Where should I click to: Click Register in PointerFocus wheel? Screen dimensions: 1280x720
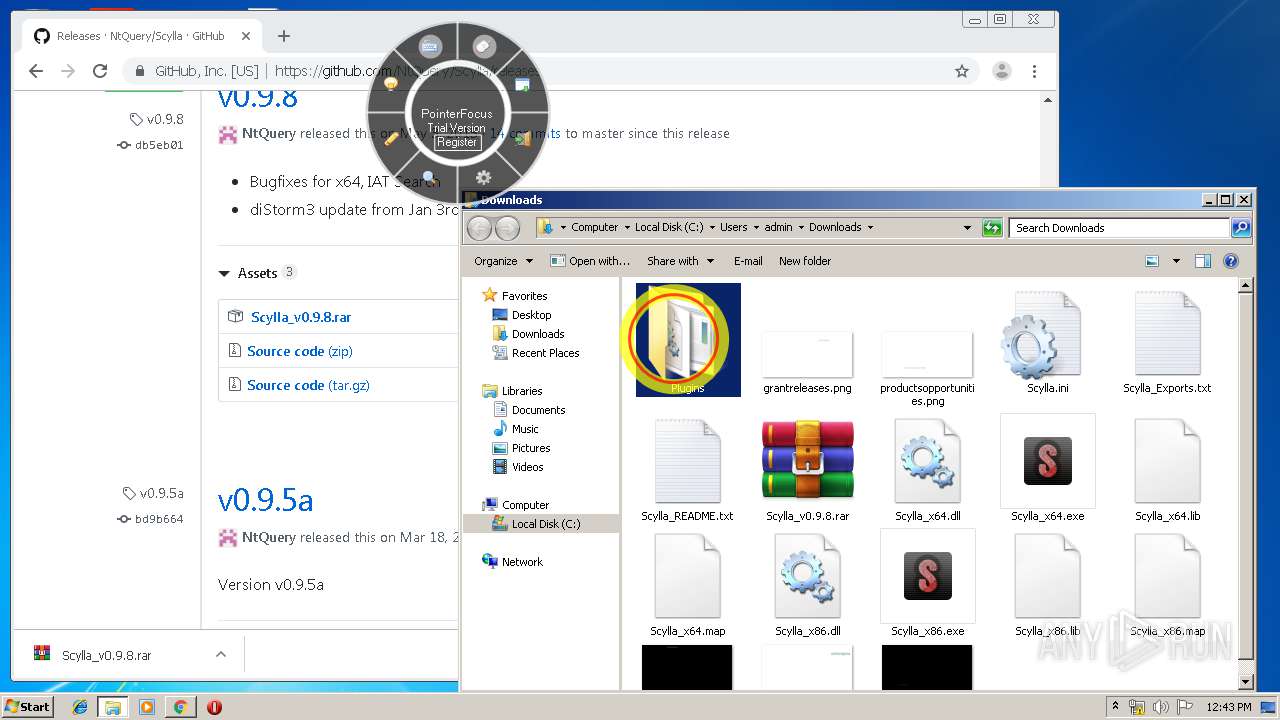[x=457, y=142]
